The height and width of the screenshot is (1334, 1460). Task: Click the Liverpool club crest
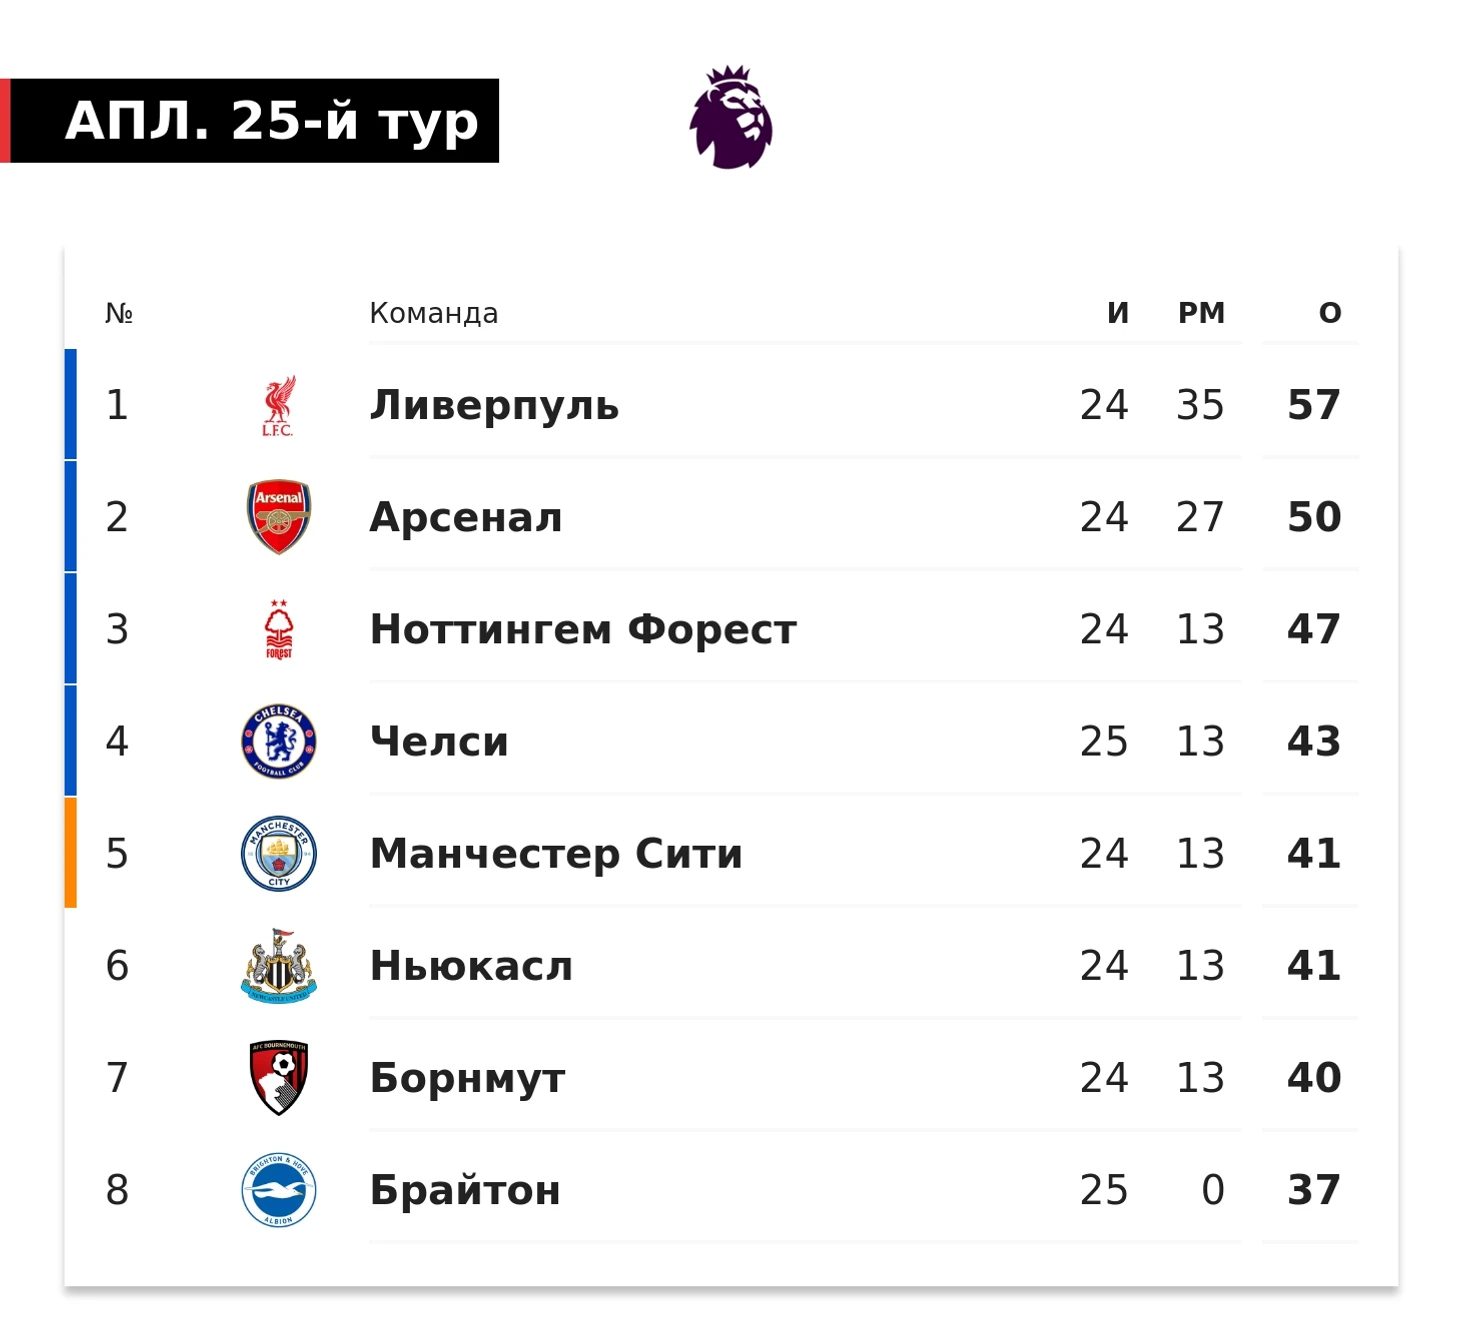[279, 406]
